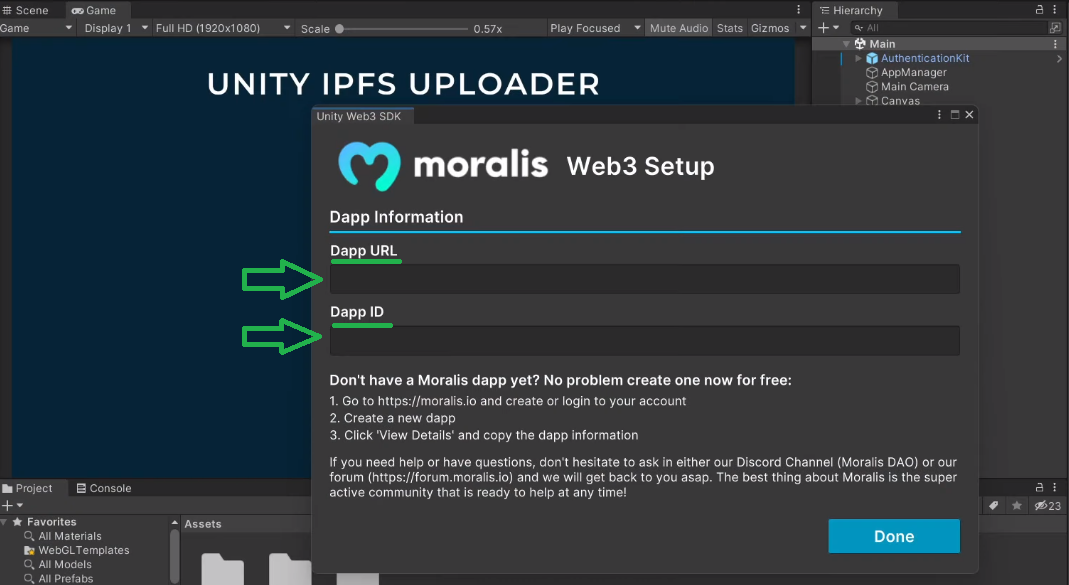Click the search by label tag icon
The image size is (1069, 585).
click(x=994, y=505)
